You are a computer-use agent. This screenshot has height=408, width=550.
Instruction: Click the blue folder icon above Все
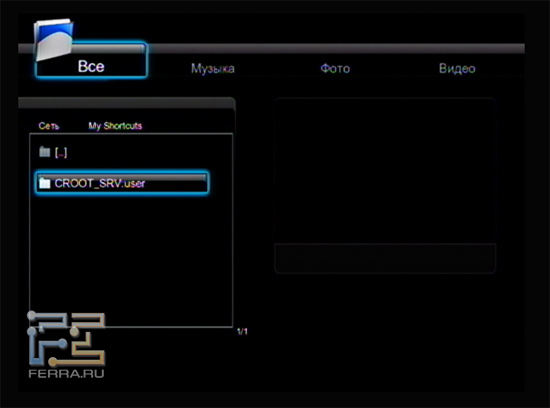pos(54,40)
